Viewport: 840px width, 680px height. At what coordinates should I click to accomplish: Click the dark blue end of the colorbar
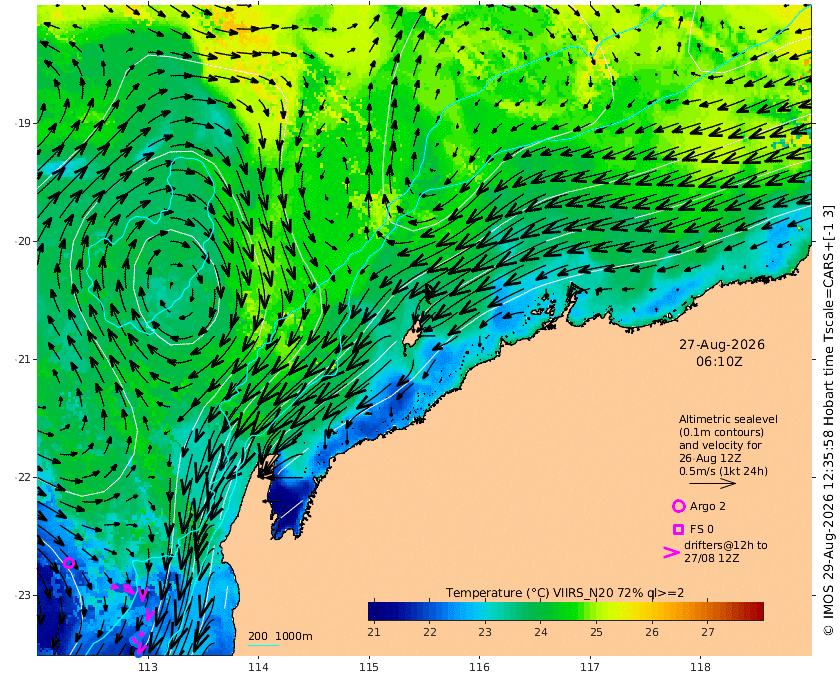point(375,611)
